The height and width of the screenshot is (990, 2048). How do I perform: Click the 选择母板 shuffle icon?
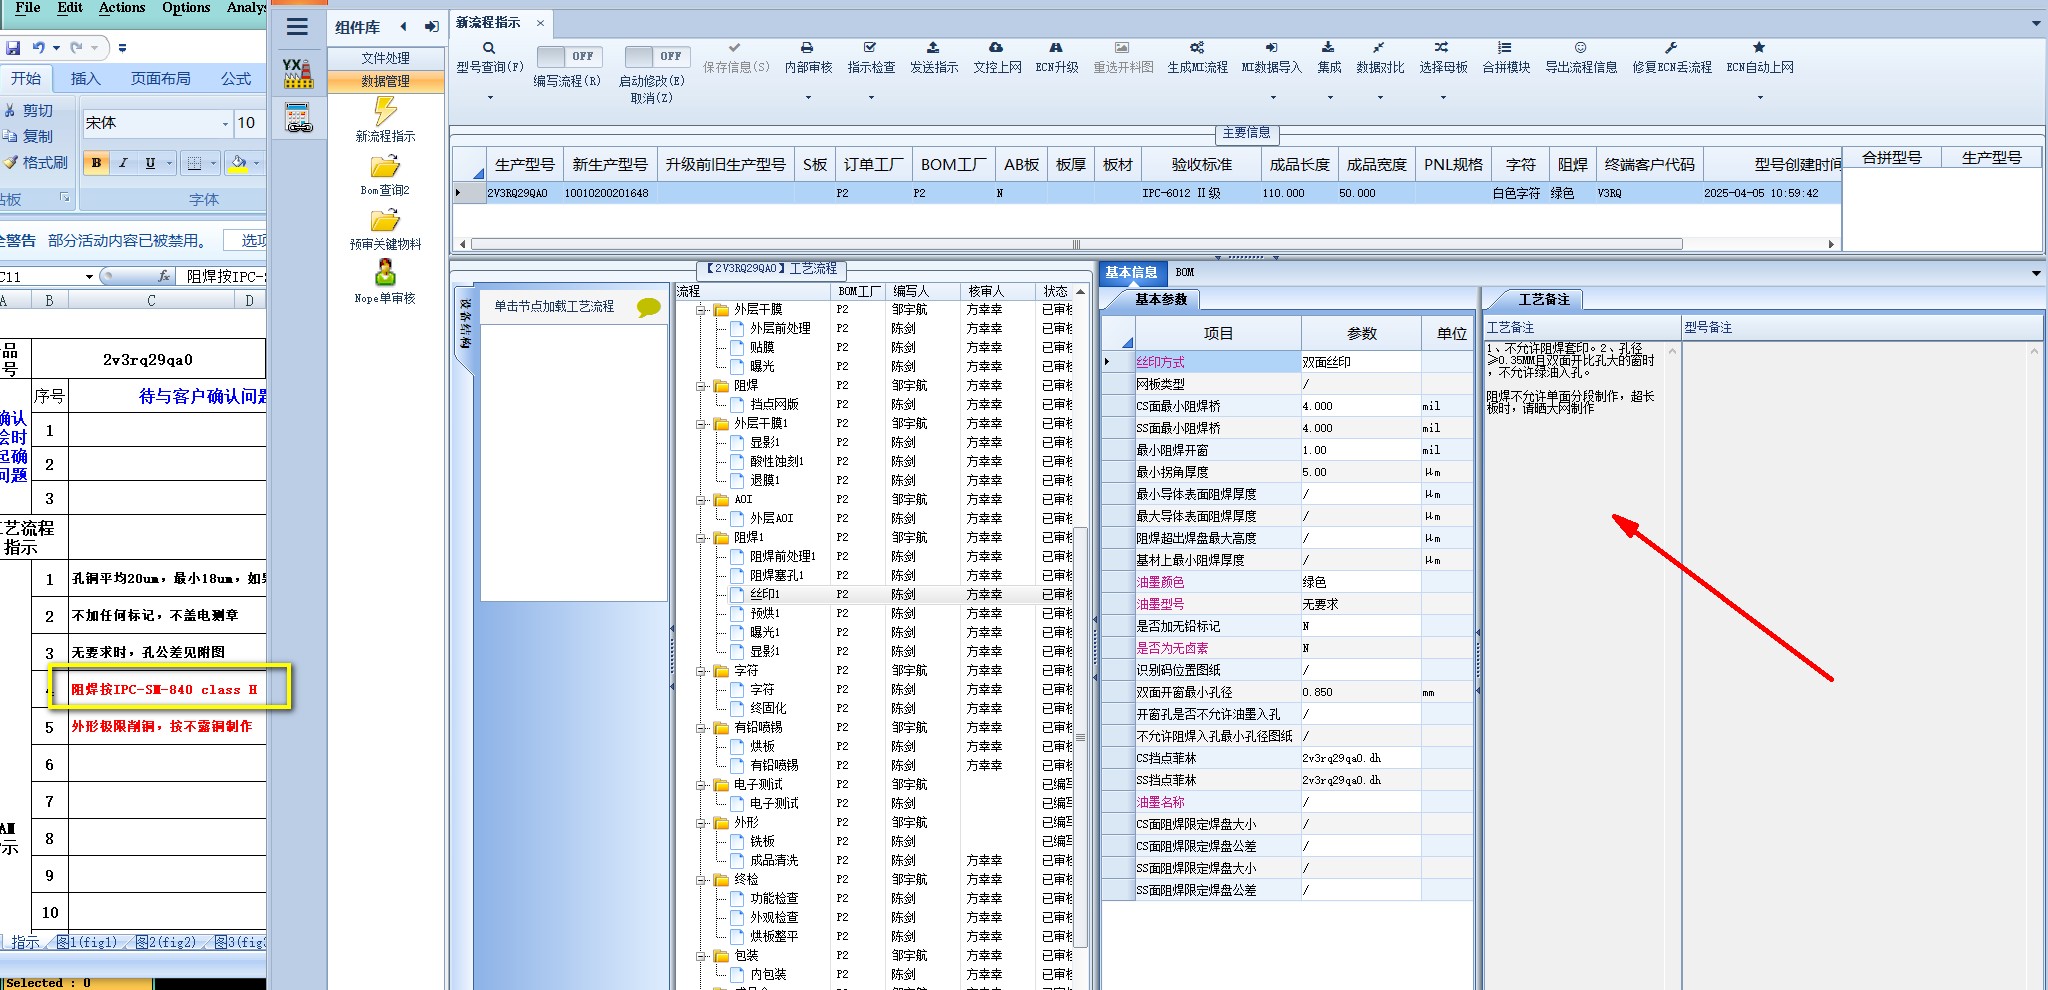pyautogui.click(x=1442, y=47)
